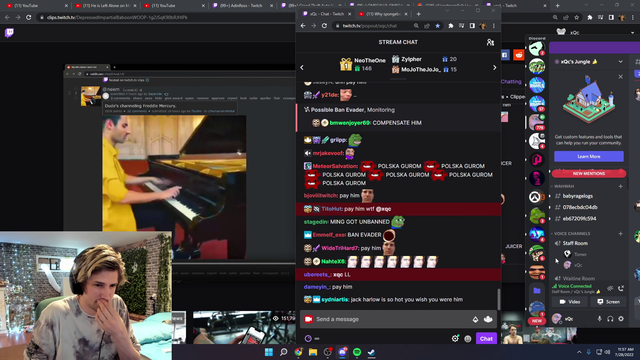Refresh the background clips.twitch.tv page
The width and height of the screenshot is (640, 360).
(29, 18)
